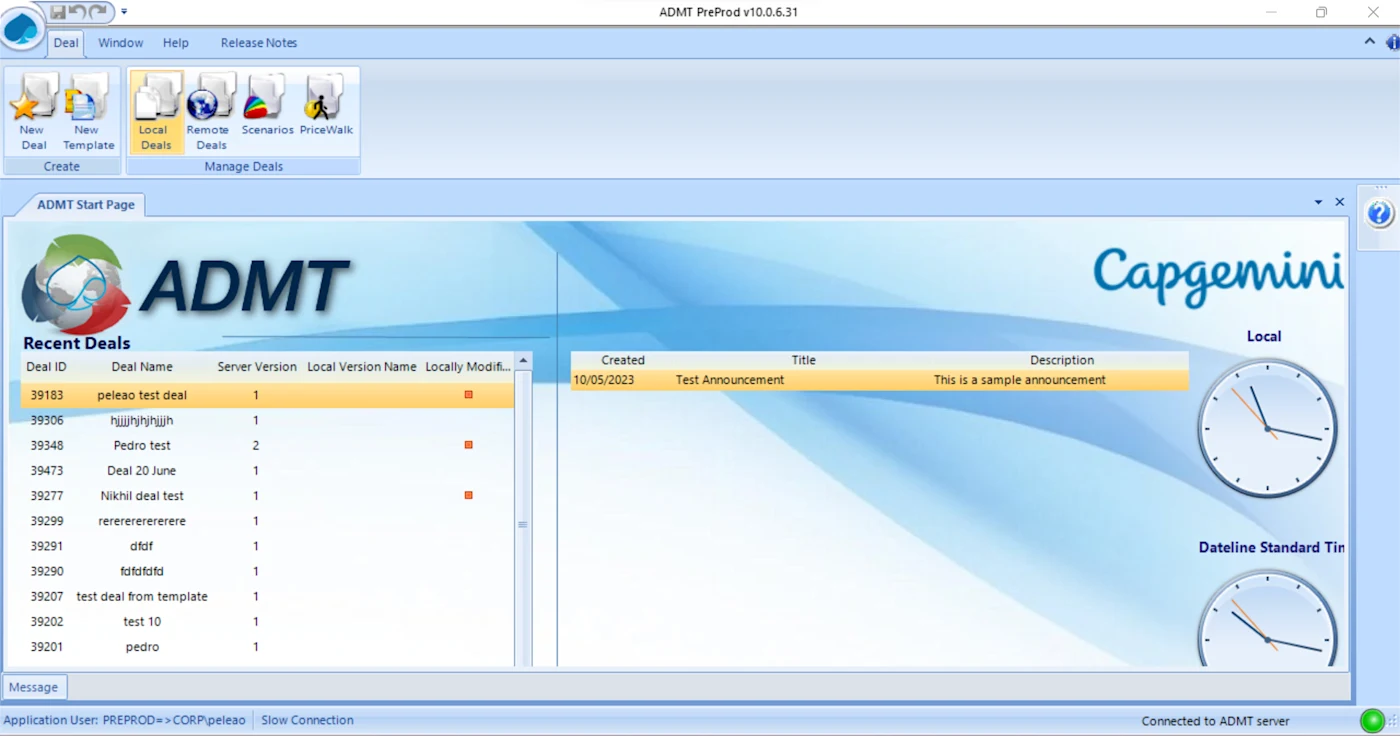This screenshot has width=1400, height=736.
Task: Create a New Deal from the ribbon
Action: point(33,111)
